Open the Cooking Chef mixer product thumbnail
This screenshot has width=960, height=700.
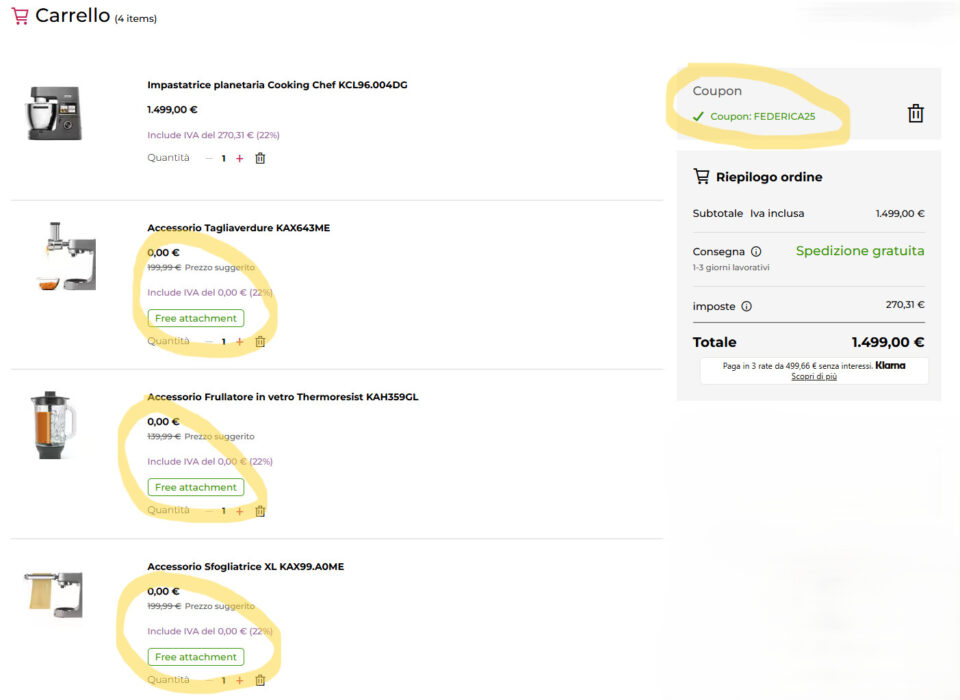(54, 113)
